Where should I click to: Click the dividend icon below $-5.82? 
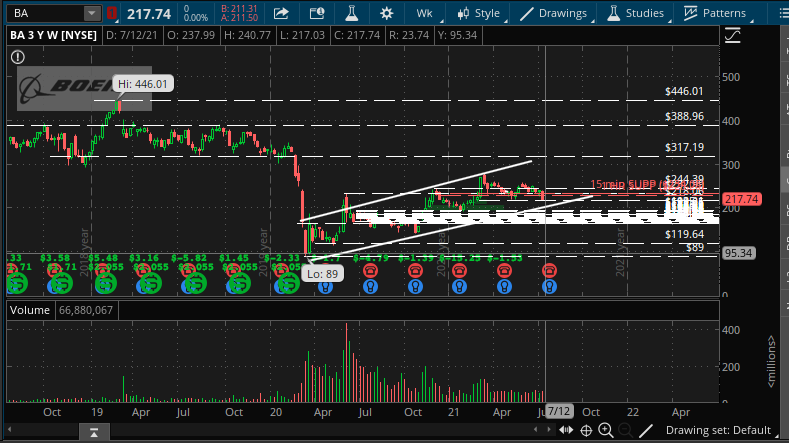[195, 284]
